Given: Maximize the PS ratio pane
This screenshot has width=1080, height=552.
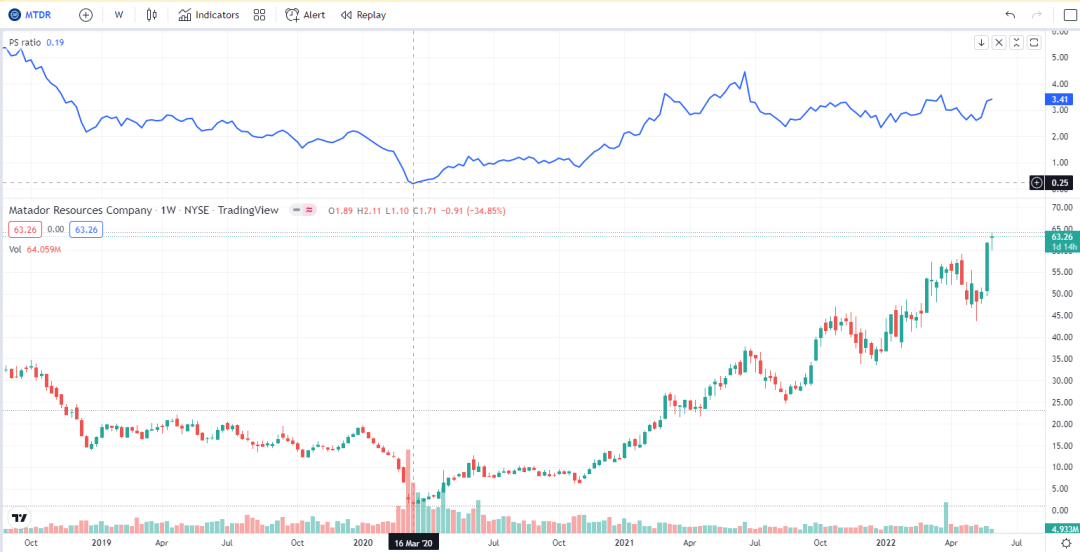Looking at the screenshot, I should 1034,43.
